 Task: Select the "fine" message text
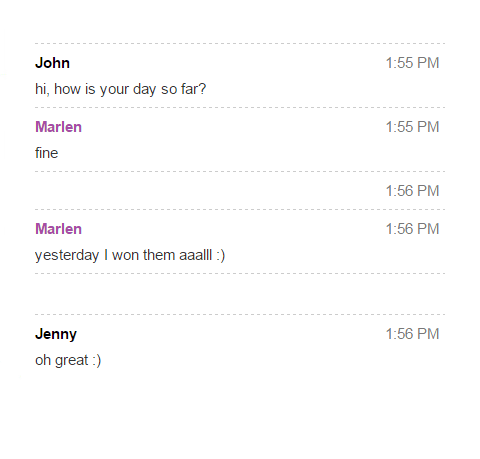click(46, 153)
